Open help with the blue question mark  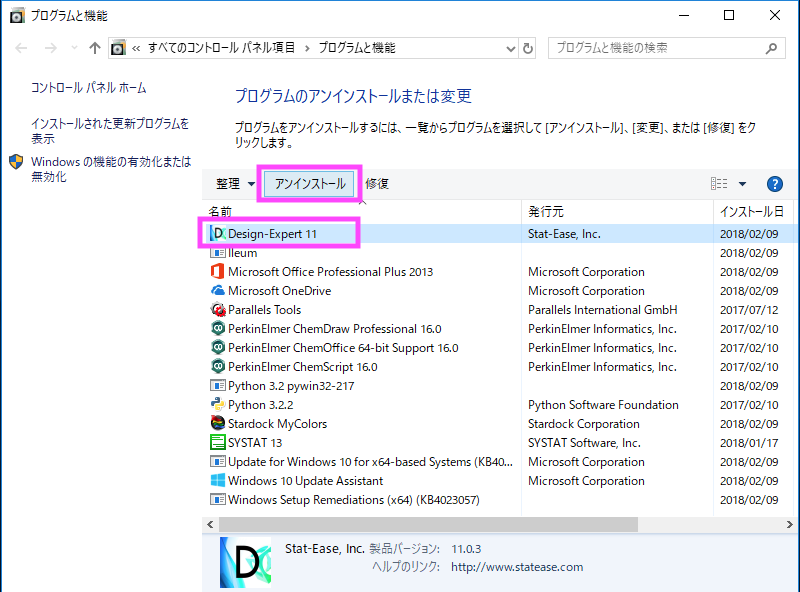[774, 184]
